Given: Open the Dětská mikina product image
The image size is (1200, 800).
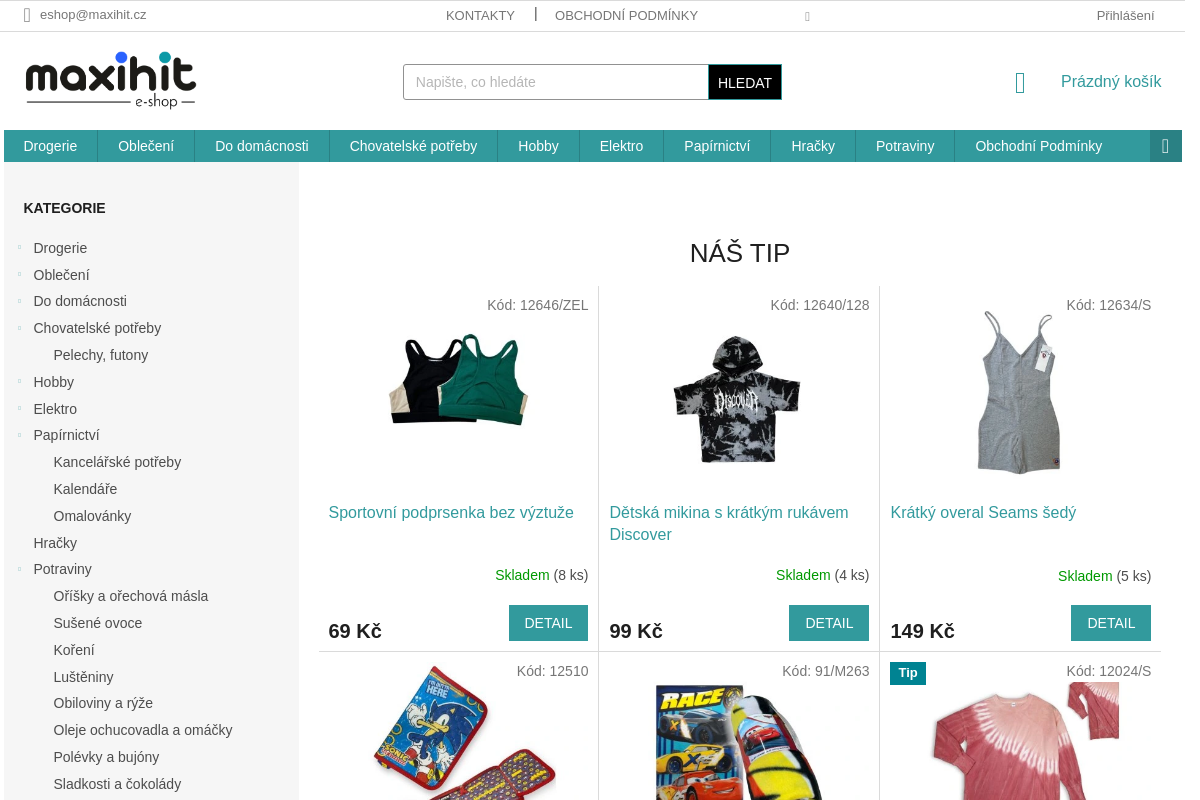Looking at the screenshot, I should click(x=738, y=398).
